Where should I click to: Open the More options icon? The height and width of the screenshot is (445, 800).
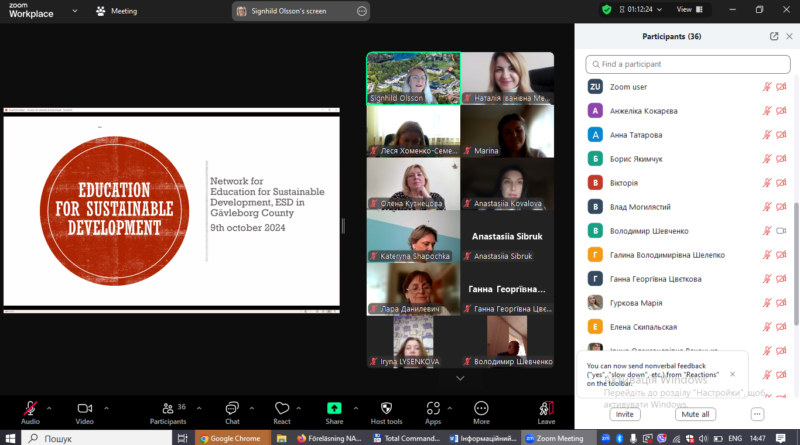pos(481,408)
